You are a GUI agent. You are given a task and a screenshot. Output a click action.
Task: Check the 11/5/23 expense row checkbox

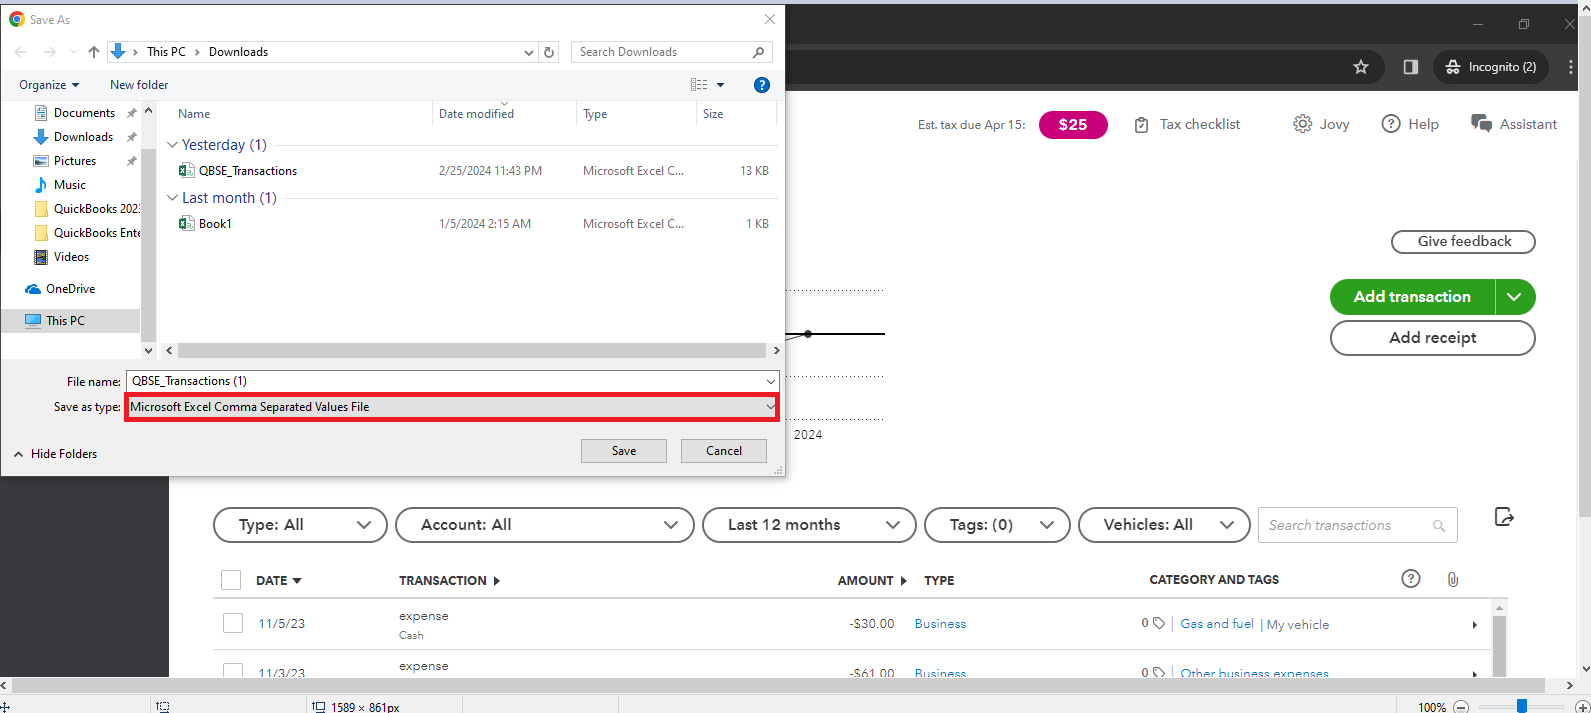point(233,623)
